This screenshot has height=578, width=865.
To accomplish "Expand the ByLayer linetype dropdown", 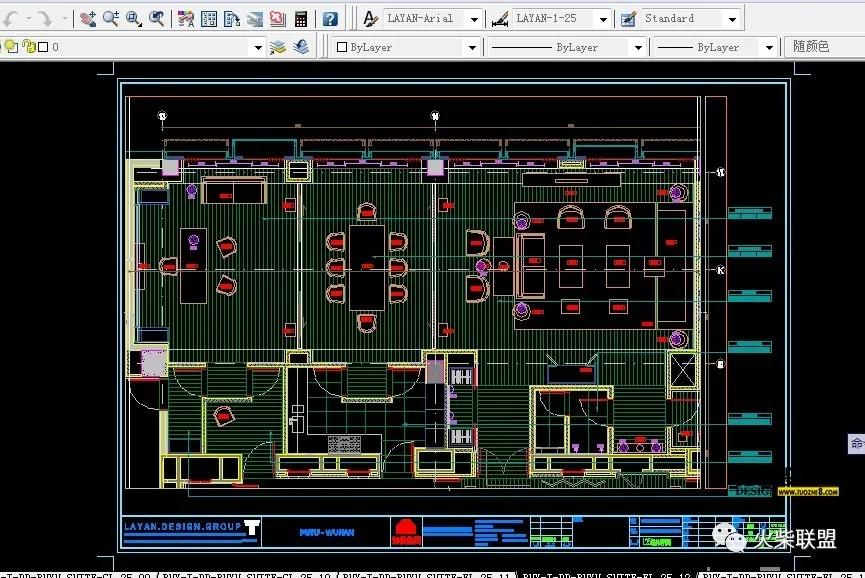I will click(636, 47).
